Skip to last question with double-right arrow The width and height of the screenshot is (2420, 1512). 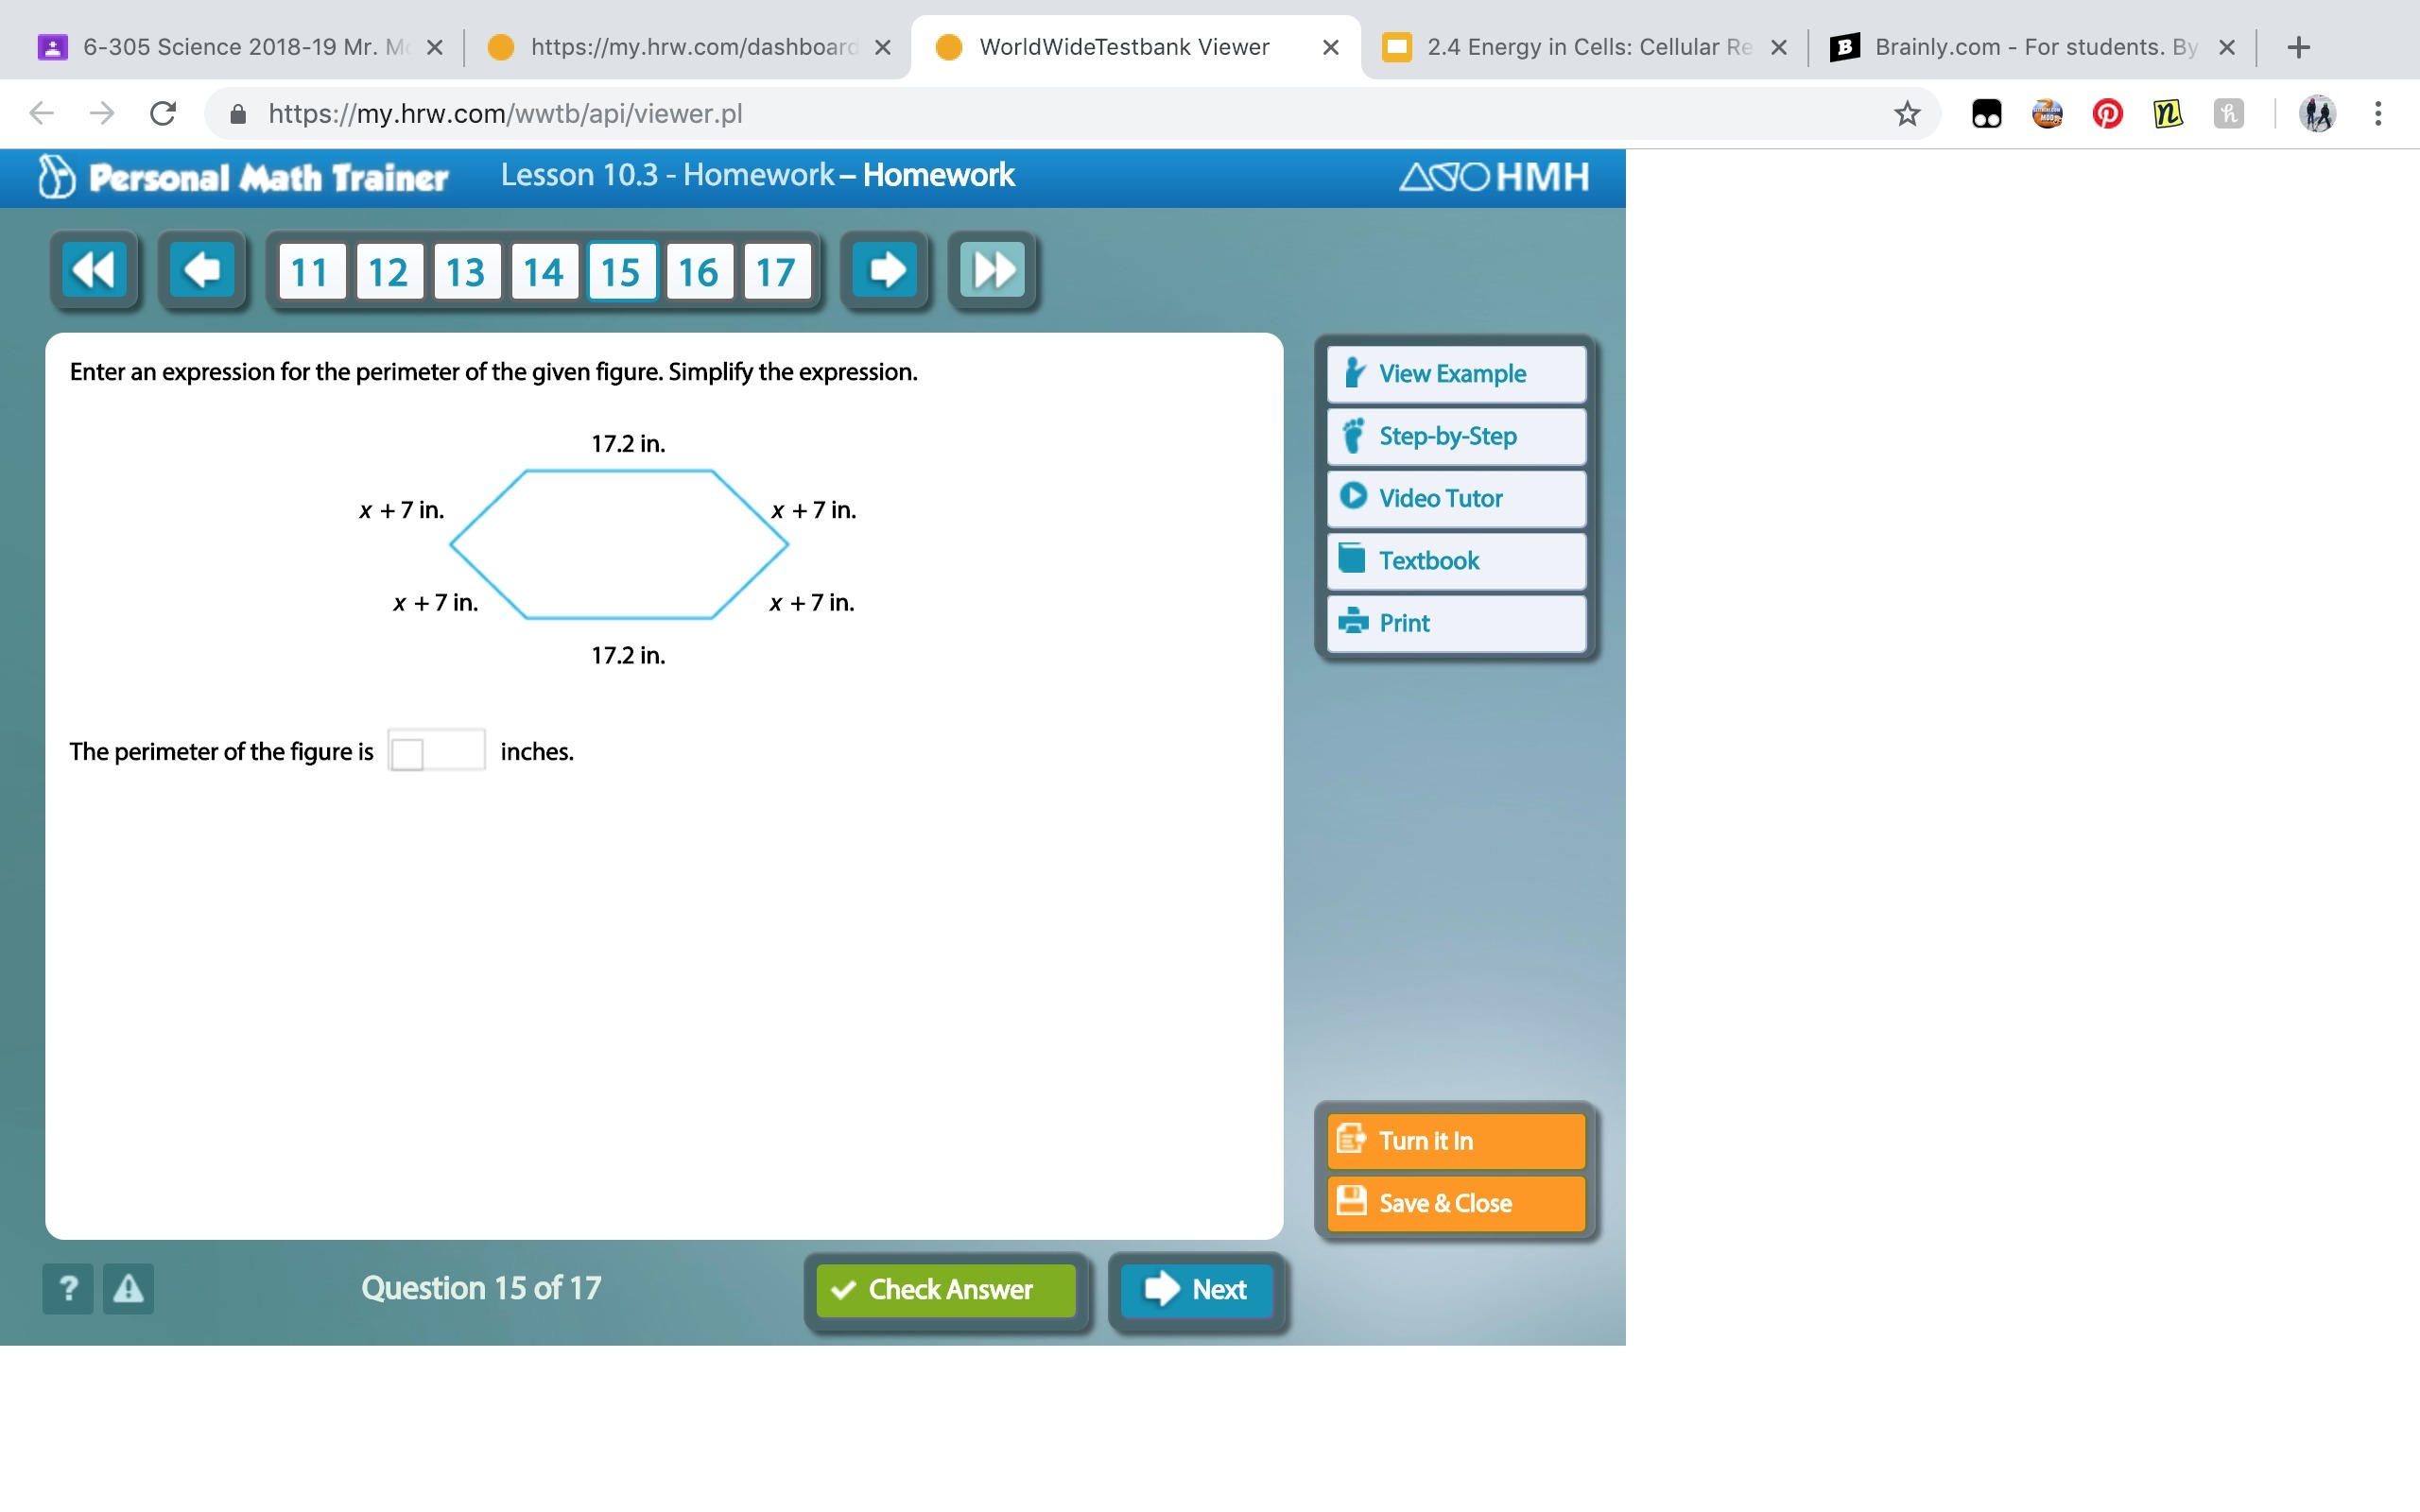[992, 270]
